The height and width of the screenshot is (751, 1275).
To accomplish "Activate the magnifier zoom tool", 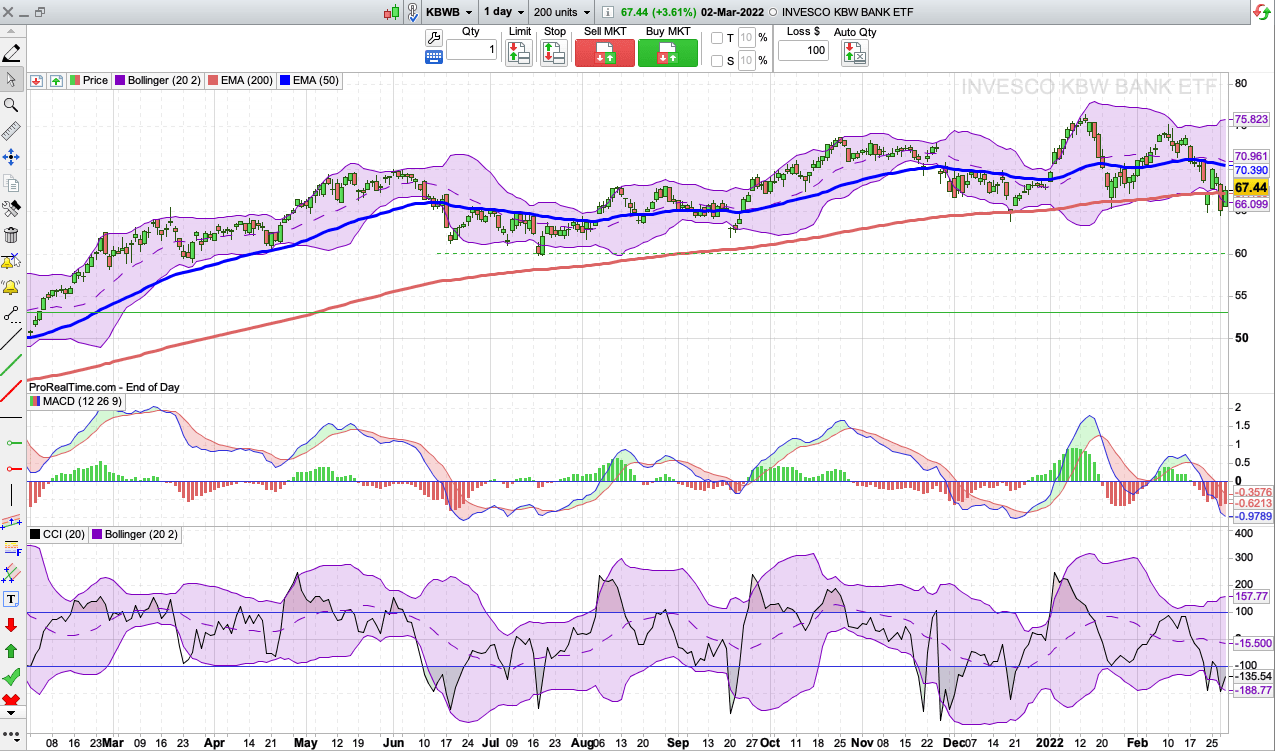I will coord(11,105).
